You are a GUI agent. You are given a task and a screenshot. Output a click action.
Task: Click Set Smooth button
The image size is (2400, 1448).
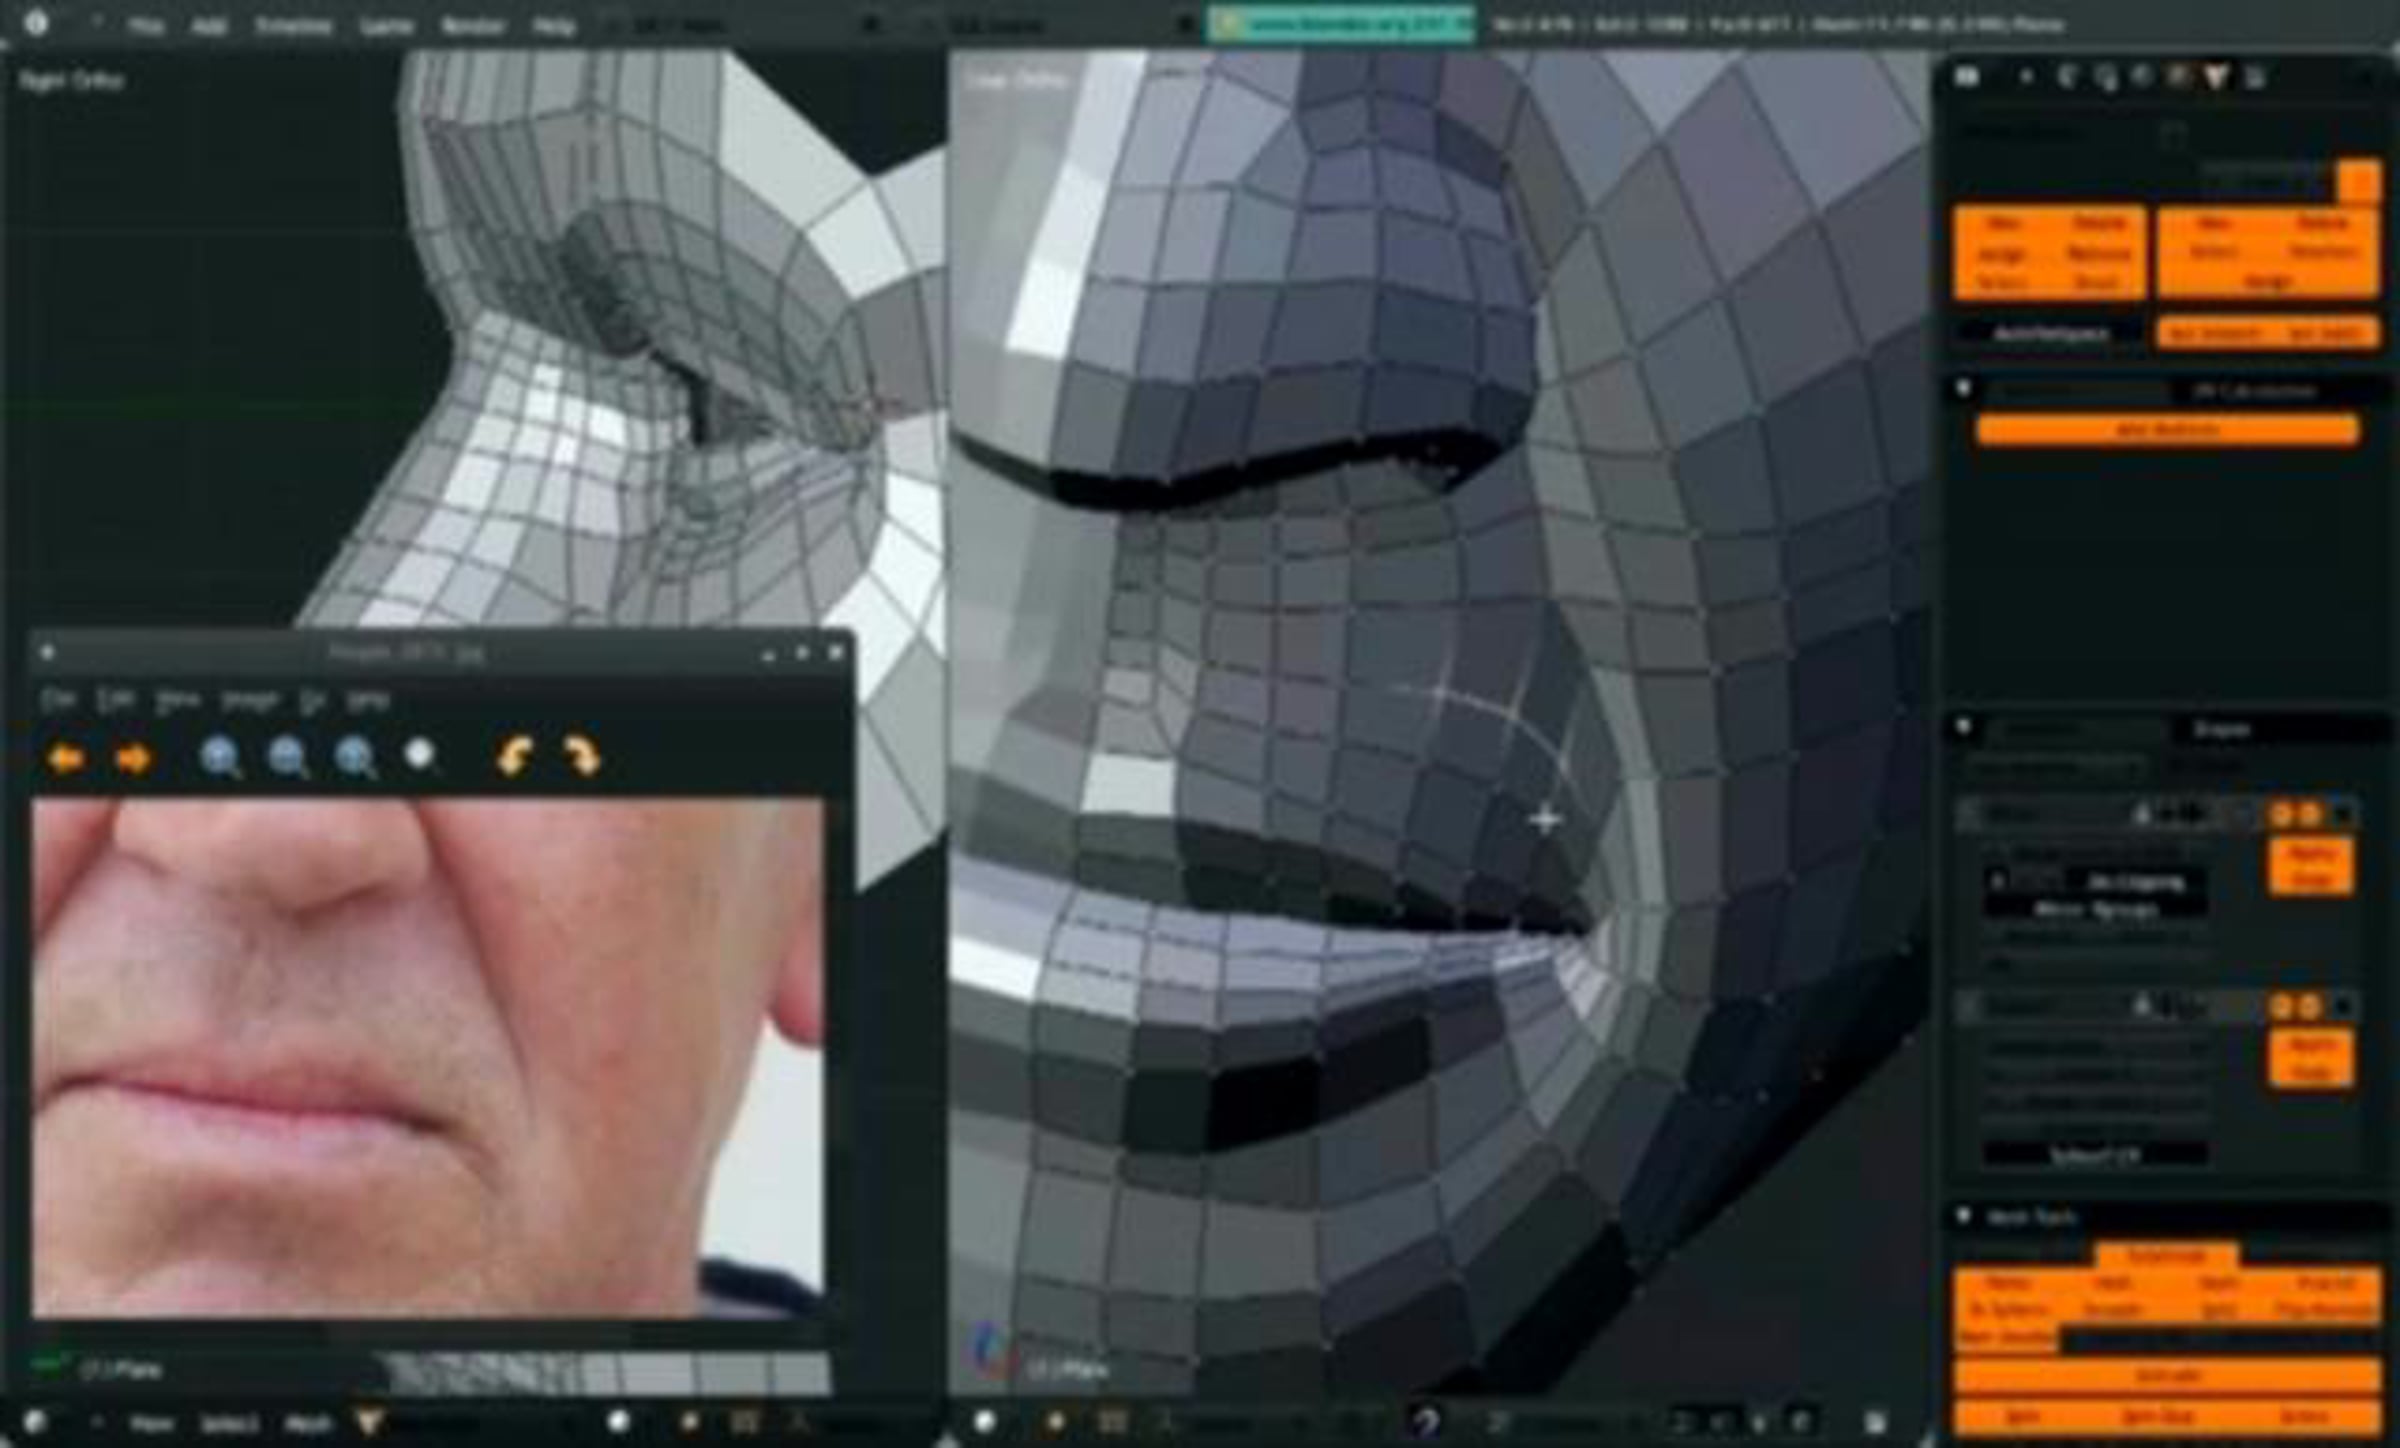(2213, 333)
